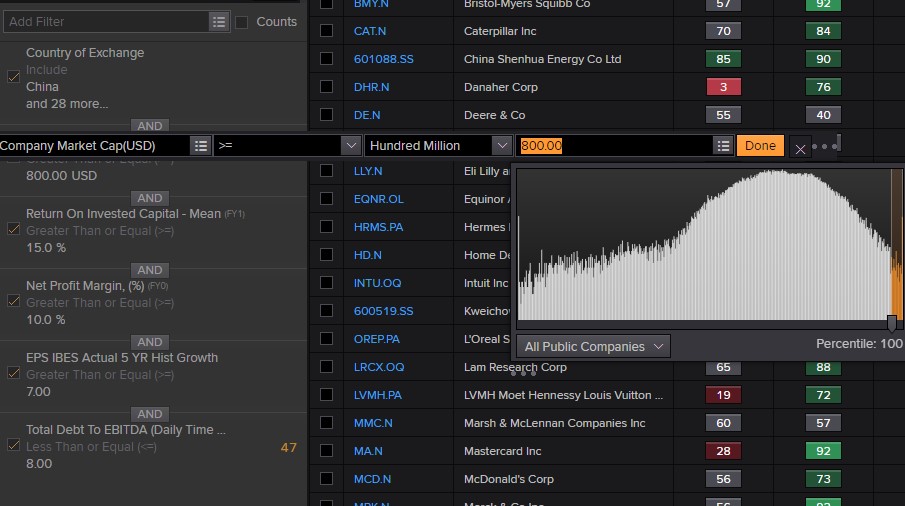The width and height of the screenshot is (905, 506).
Task: Open the three-dot options after close icon
Action: [x=825, y=147]
